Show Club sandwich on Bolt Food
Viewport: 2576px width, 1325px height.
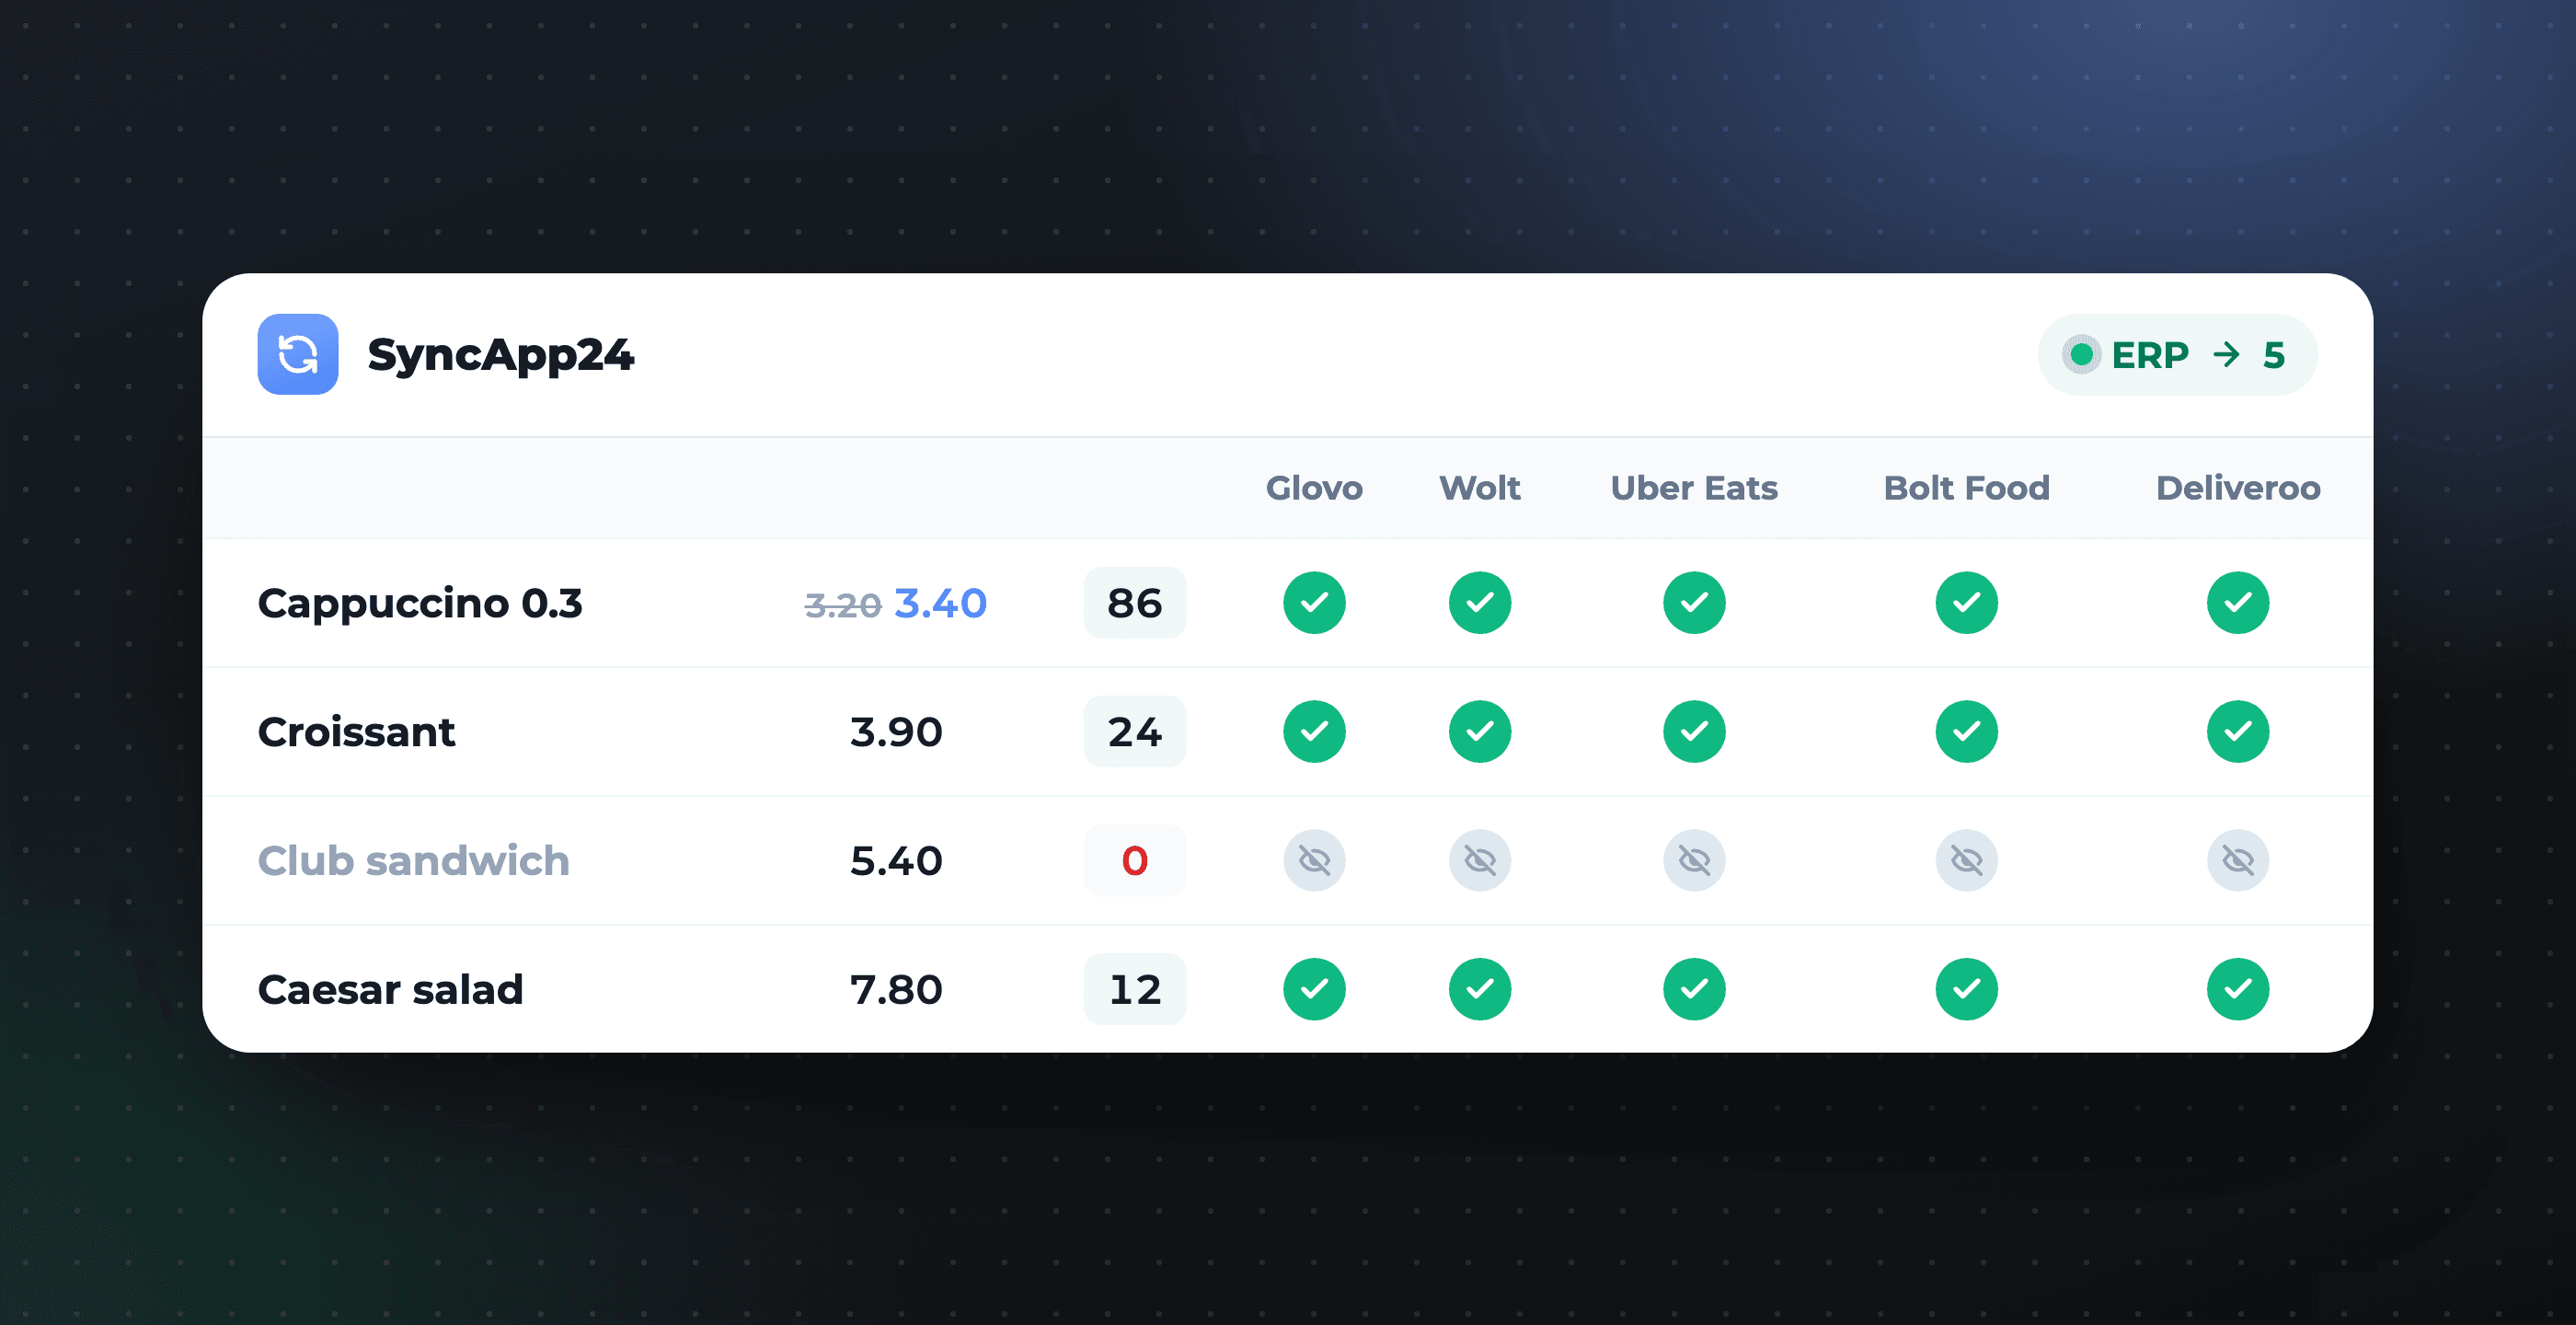pos(1966,860)
